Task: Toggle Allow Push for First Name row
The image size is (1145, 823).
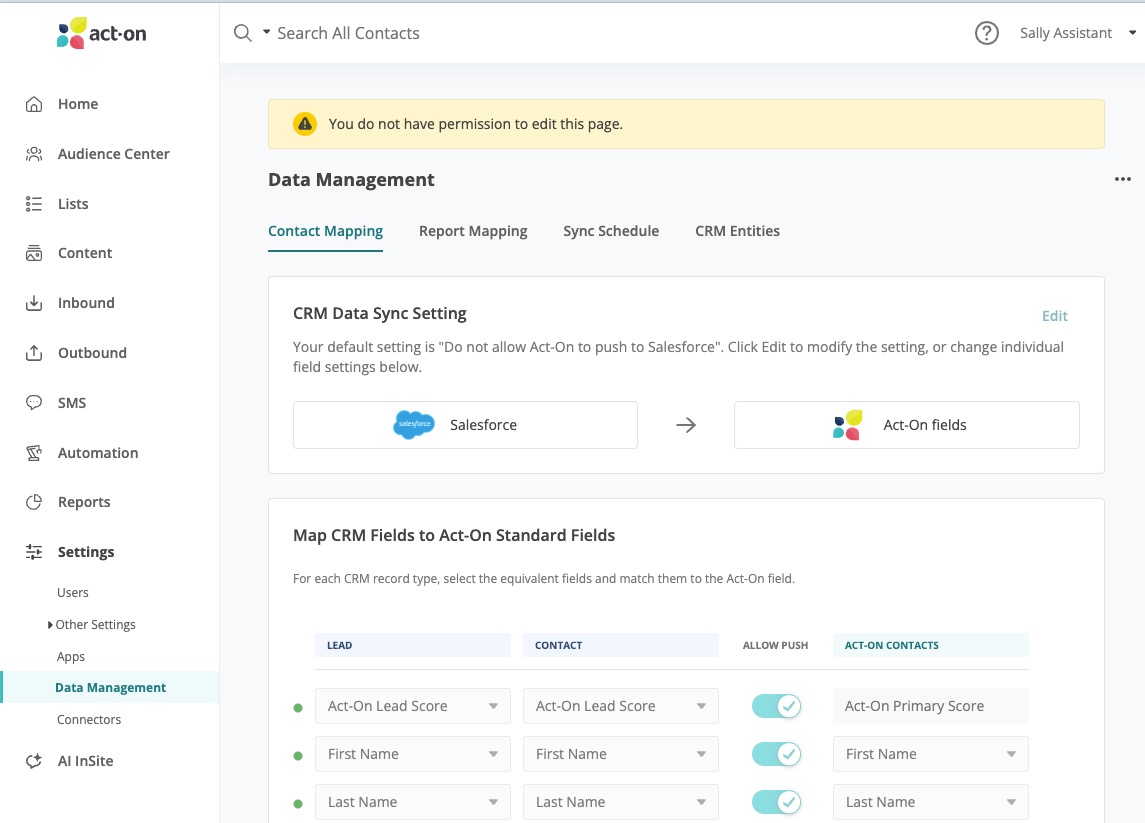Action: [x=776, y=754]
